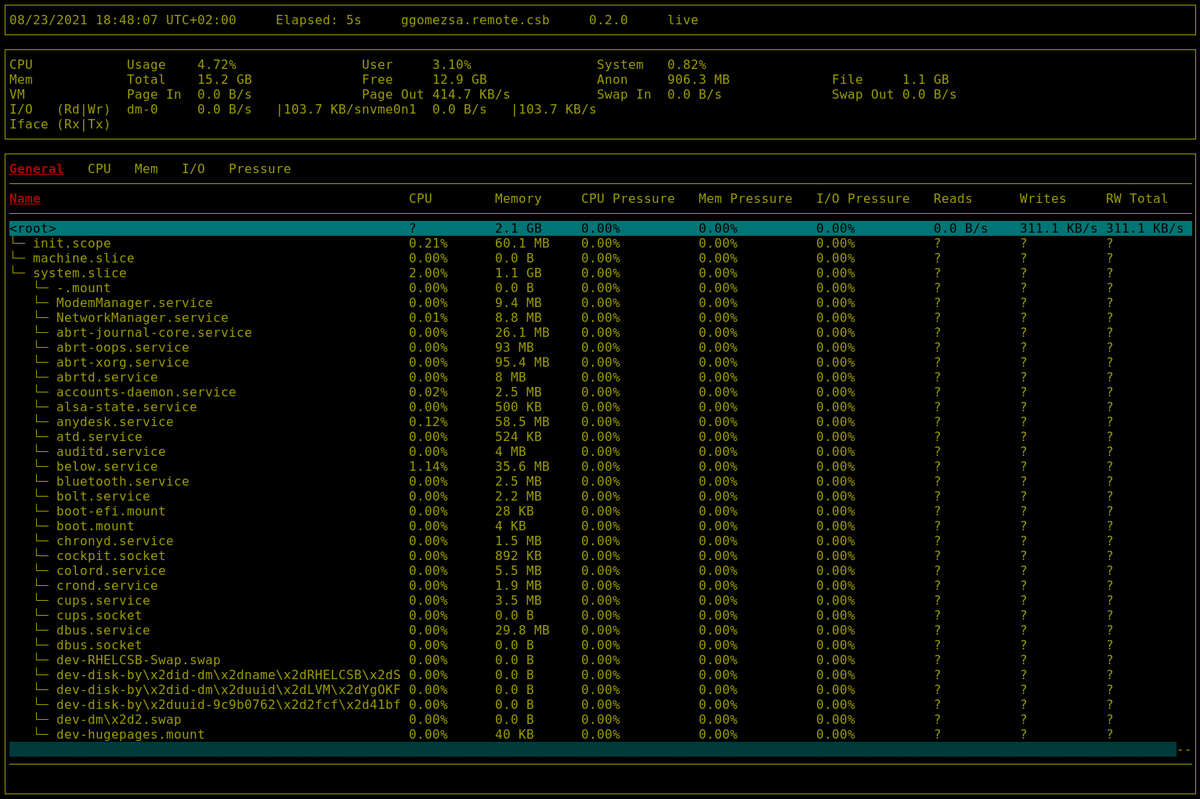
Task: Select abrt-journal-core.service row
Action: [600, 333]
